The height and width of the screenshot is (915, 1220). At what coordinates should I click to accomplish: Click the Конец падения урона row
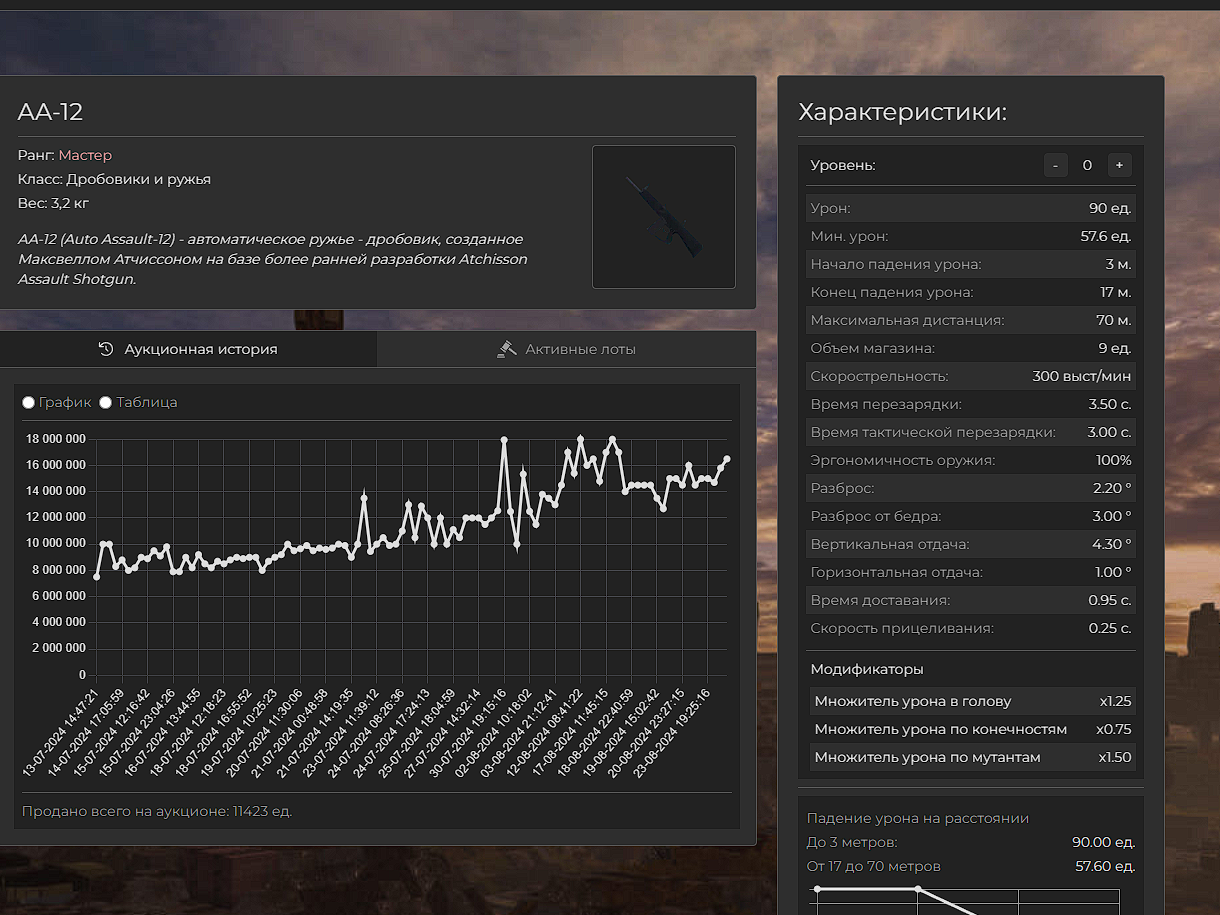coord(971,292)
